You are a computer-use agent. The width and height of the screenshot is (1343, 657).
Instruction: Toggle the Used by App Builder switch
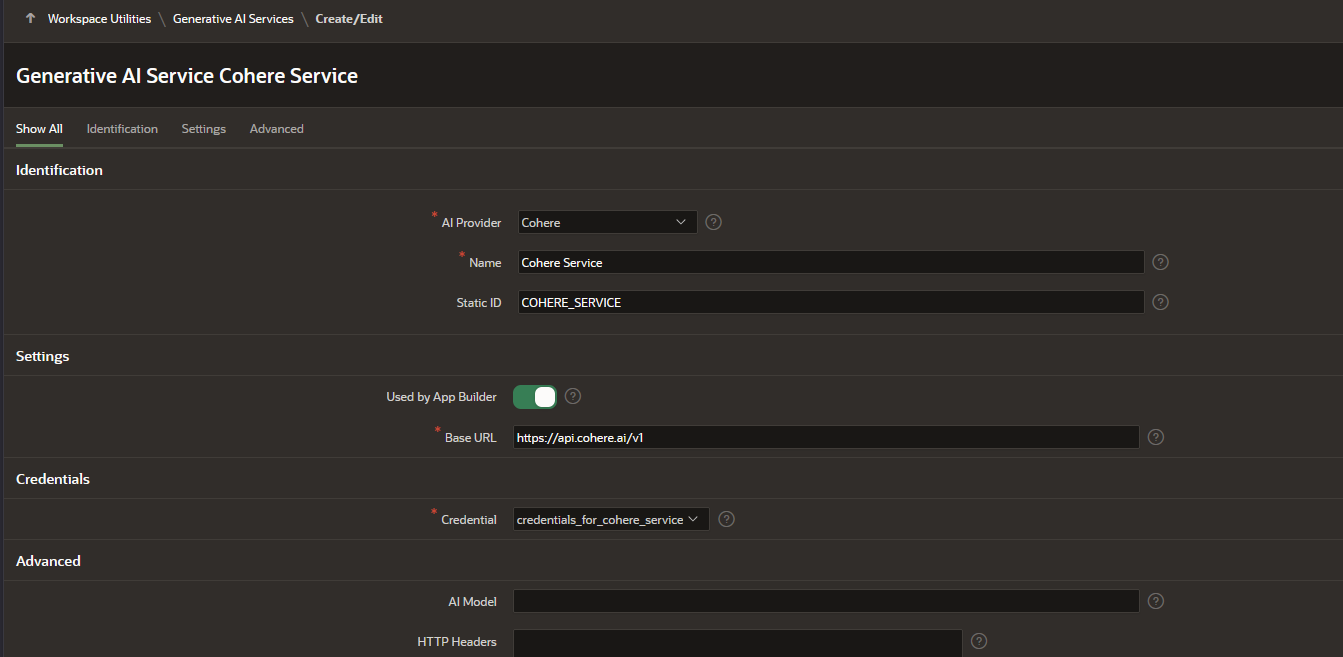535,397
